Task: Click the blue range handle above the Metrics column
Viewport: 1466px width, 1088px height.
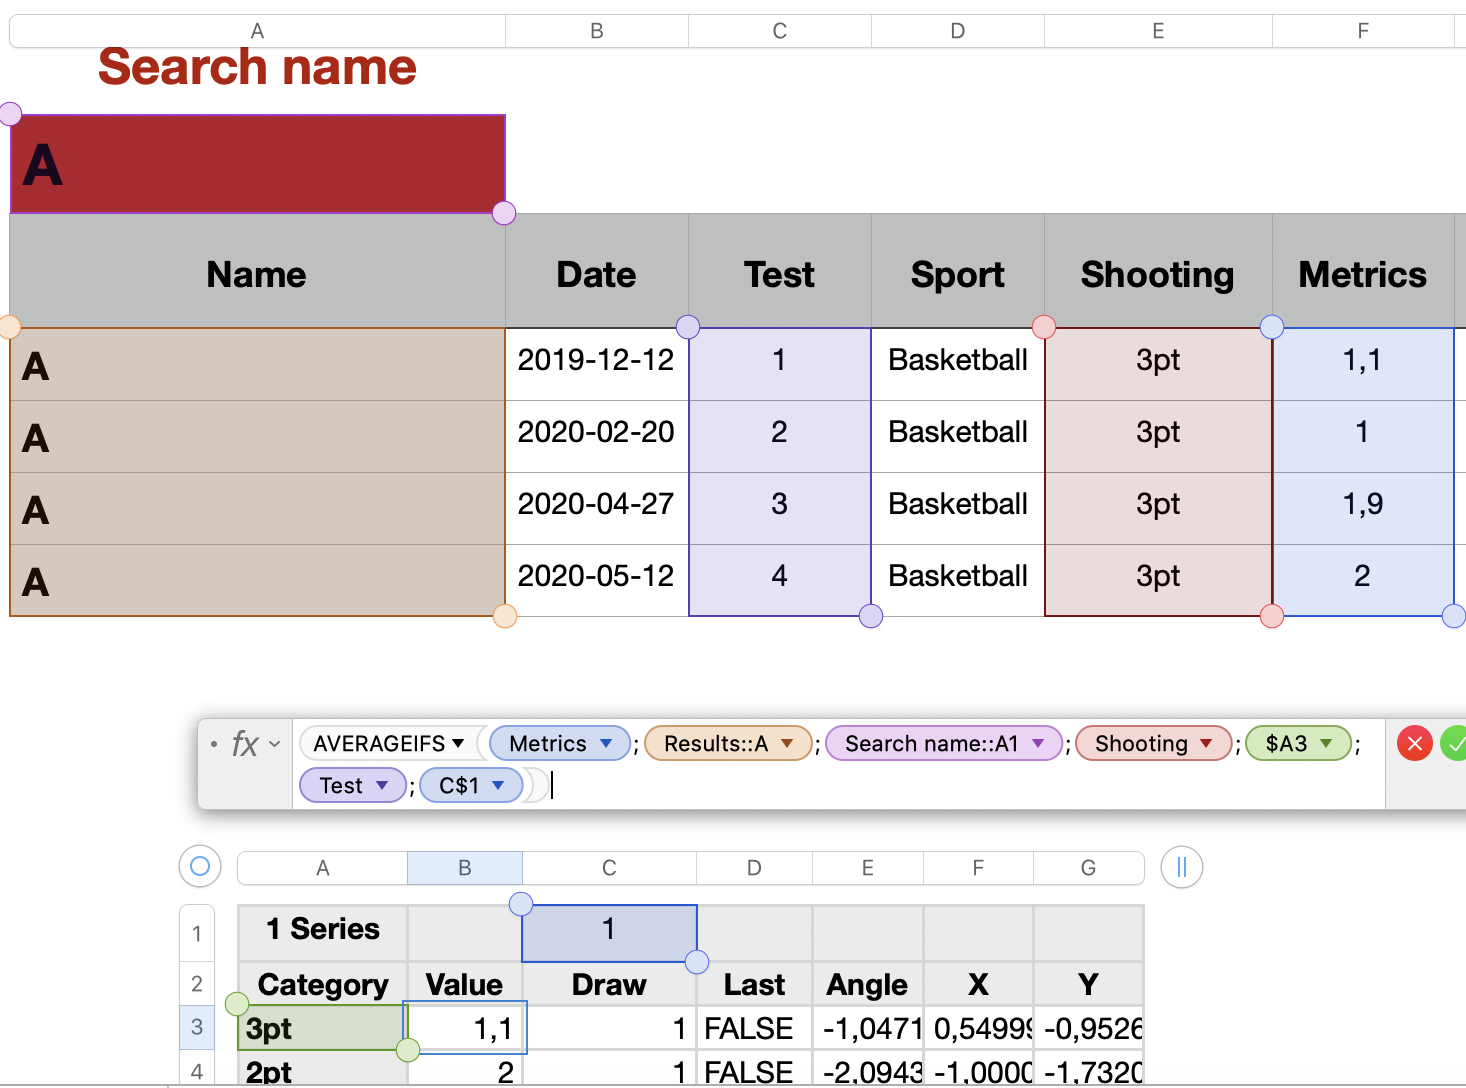Action: coord(1272,327)
